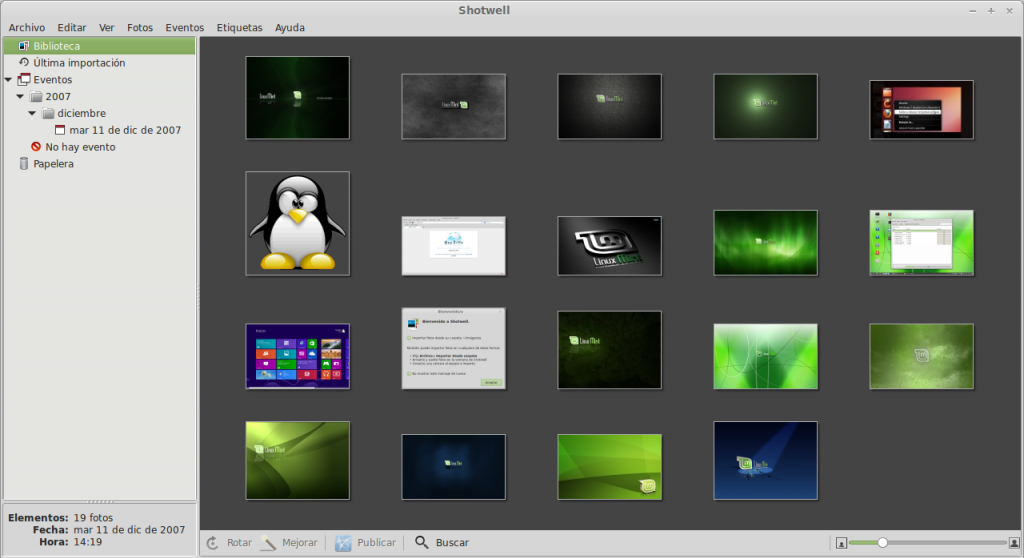Select the Windows 8 start screen thumbnail
The image size is (1024, 558).
coord(298,356)
